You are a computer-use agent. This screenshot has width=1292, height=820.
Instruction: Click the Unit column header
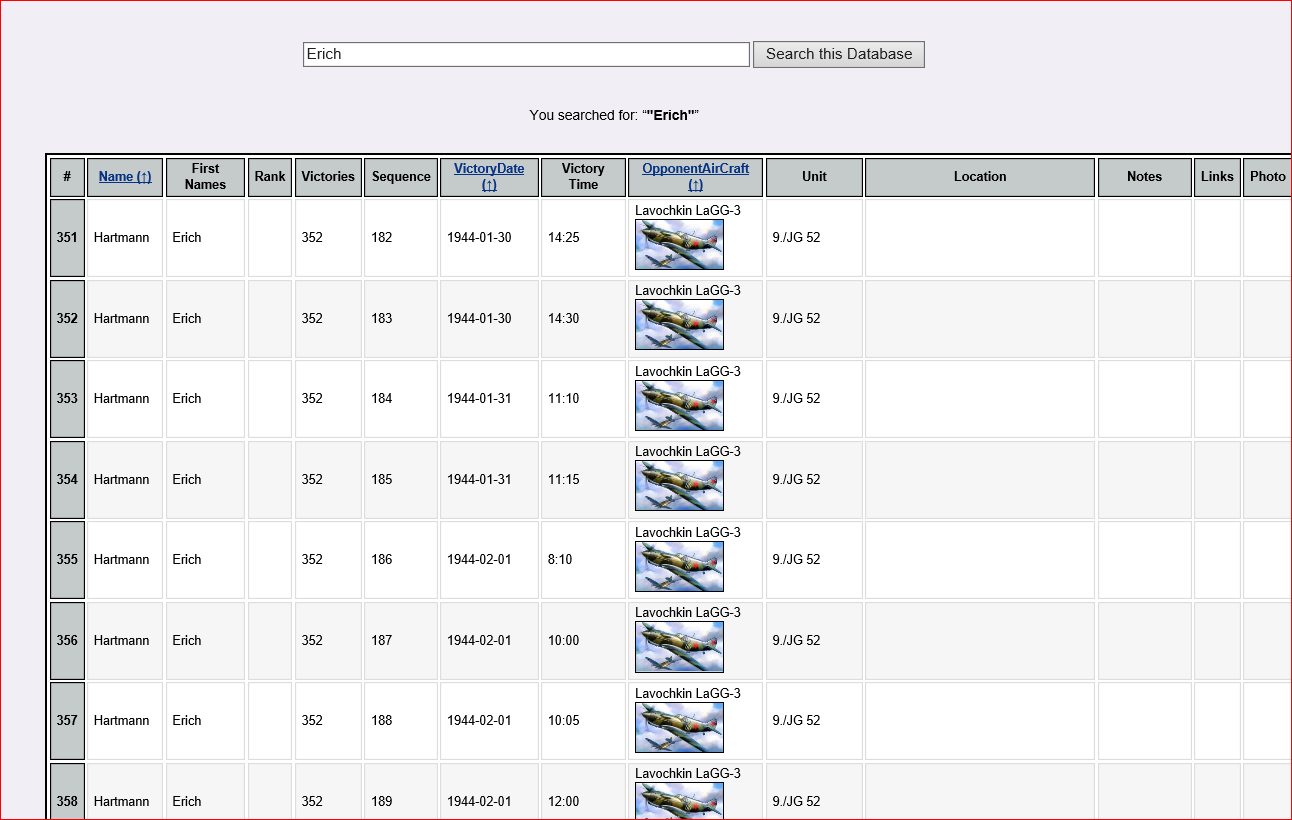pos(814,177)
